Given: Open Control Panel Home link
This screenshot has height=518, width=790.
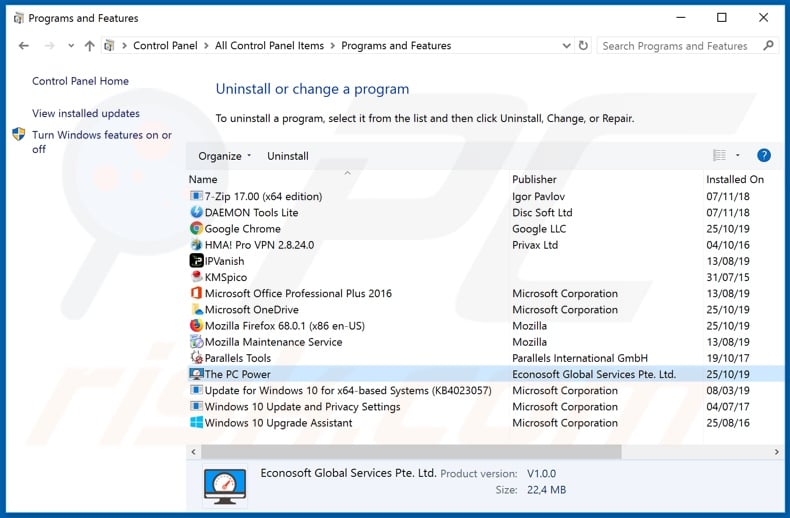Looking at the screenshot, I should [80, 81].
